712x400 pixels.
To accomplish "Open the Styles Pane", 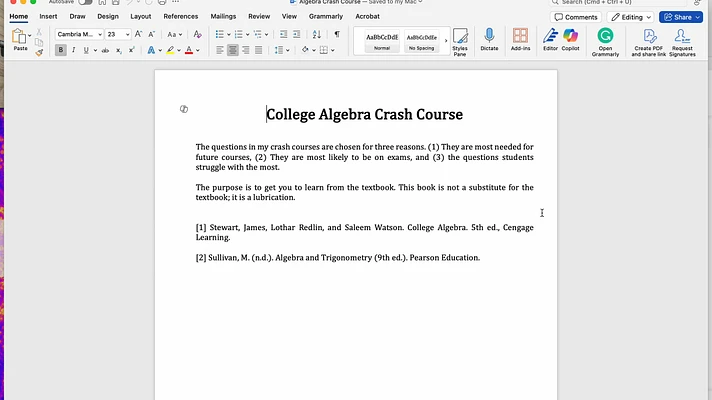I will 460,42.
